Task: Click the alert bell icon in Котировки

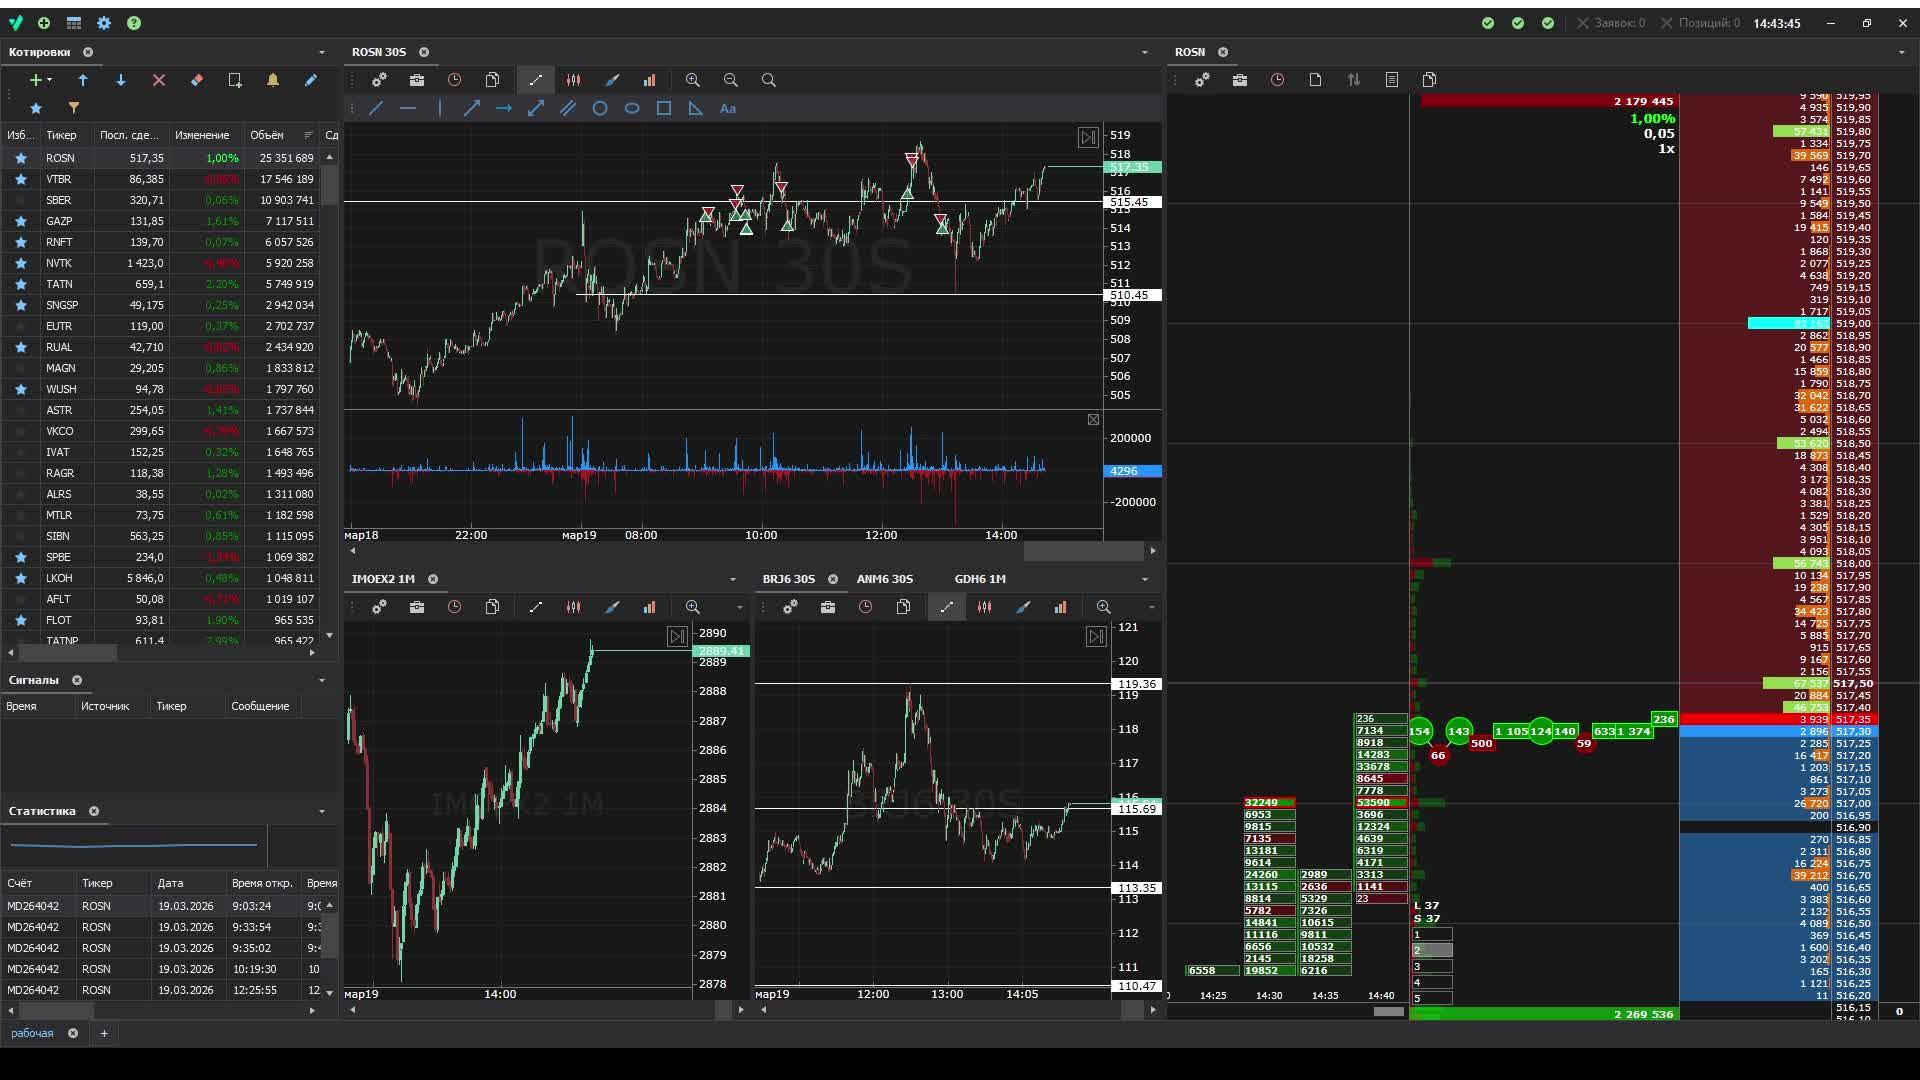Action: point(273,80)
